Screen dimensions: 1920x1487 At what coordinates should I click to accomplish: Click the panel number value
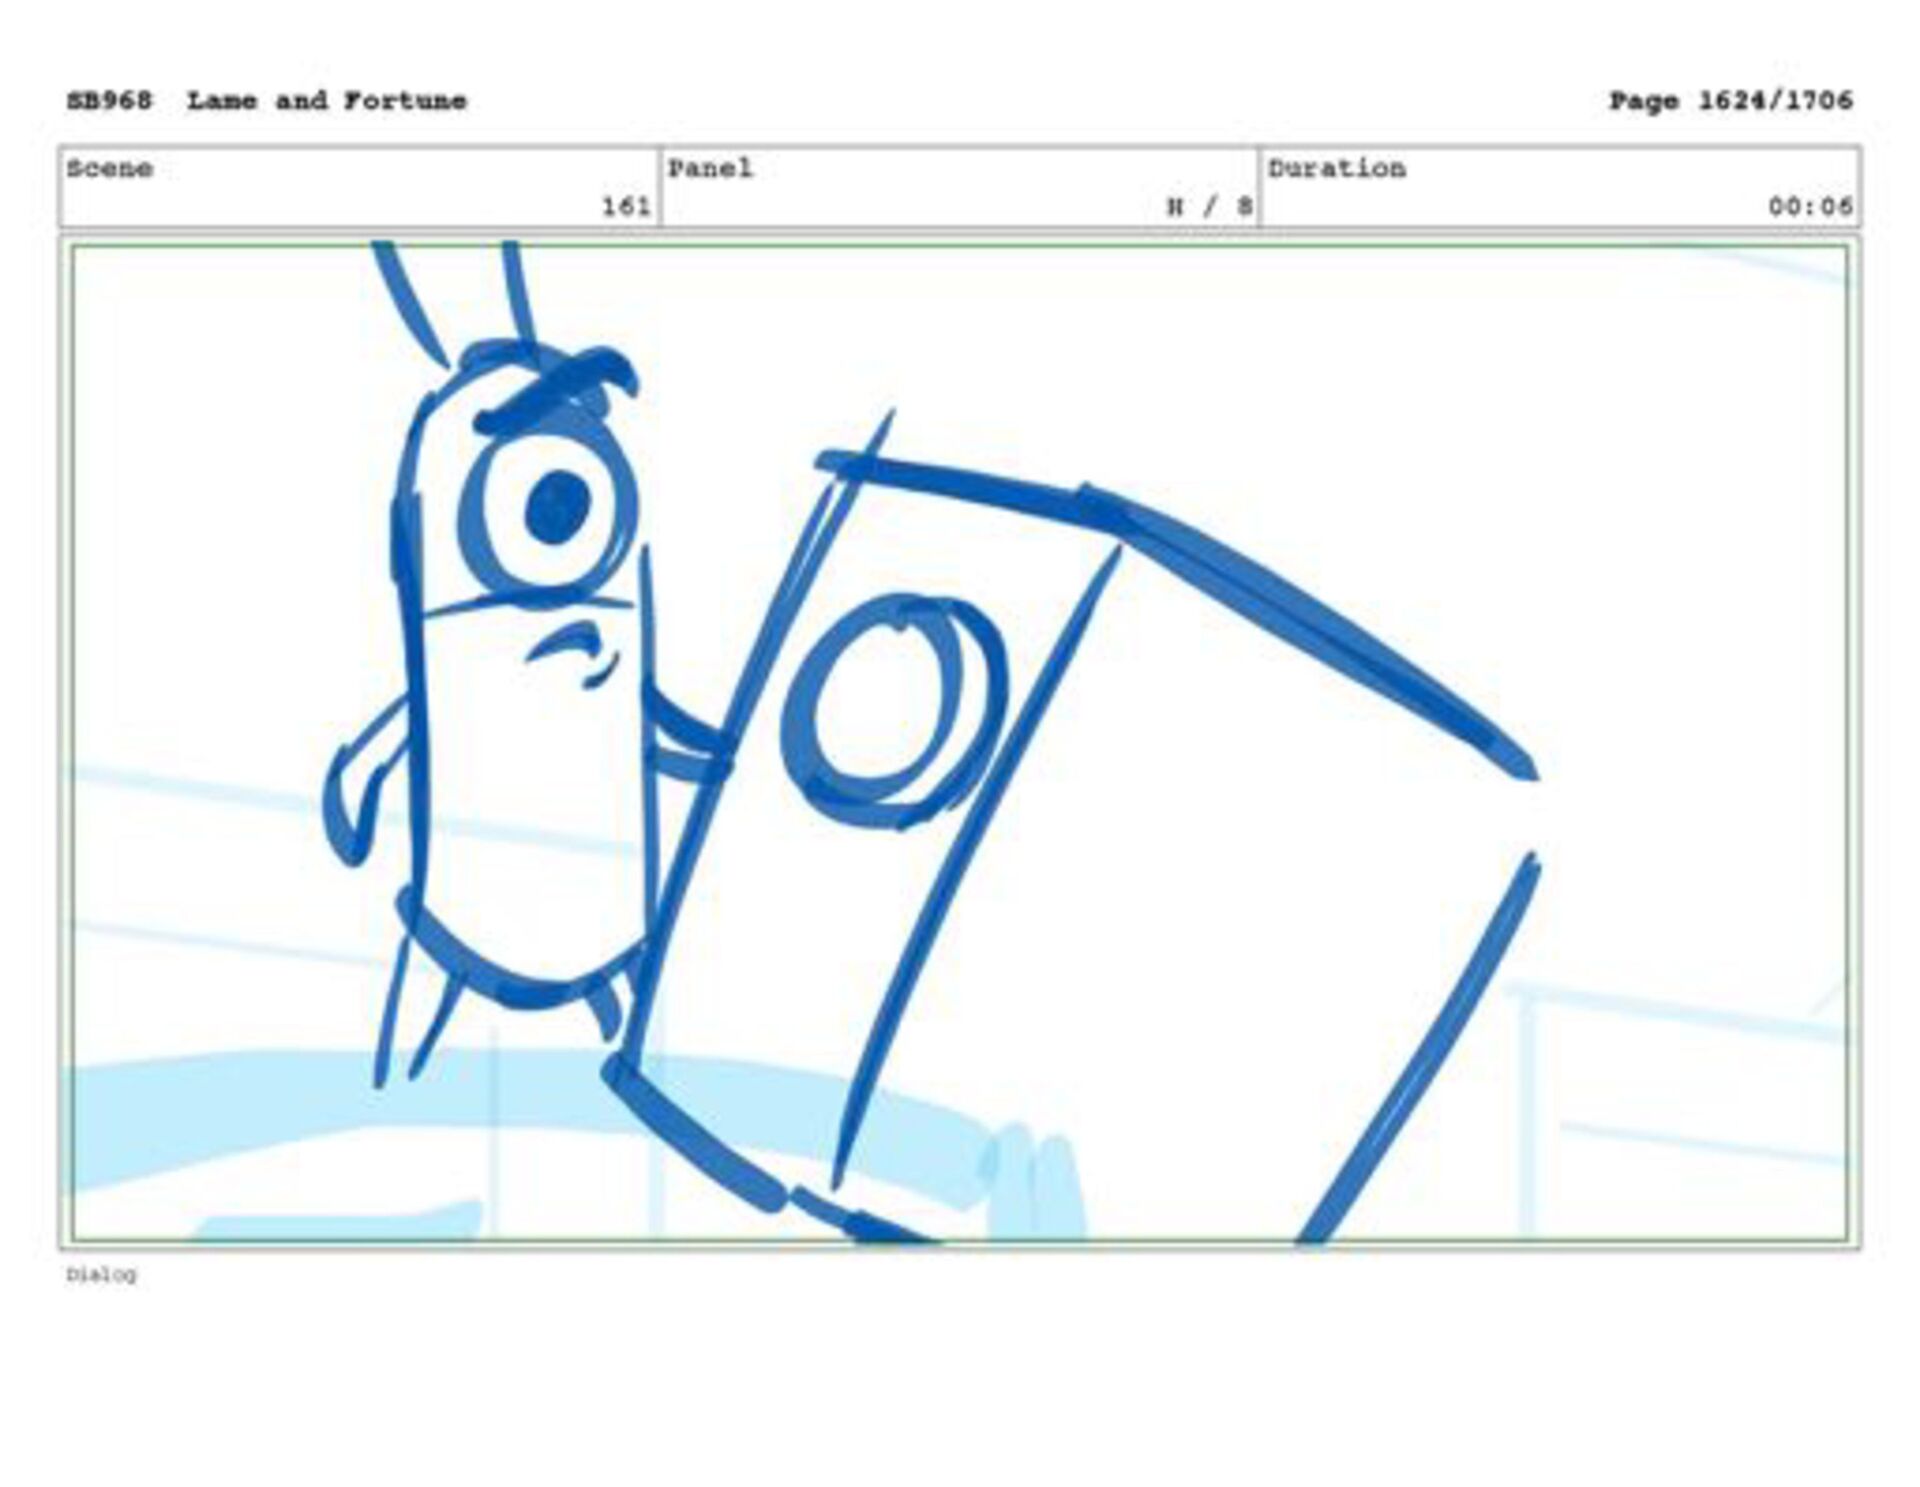(x=1210, y=207)
